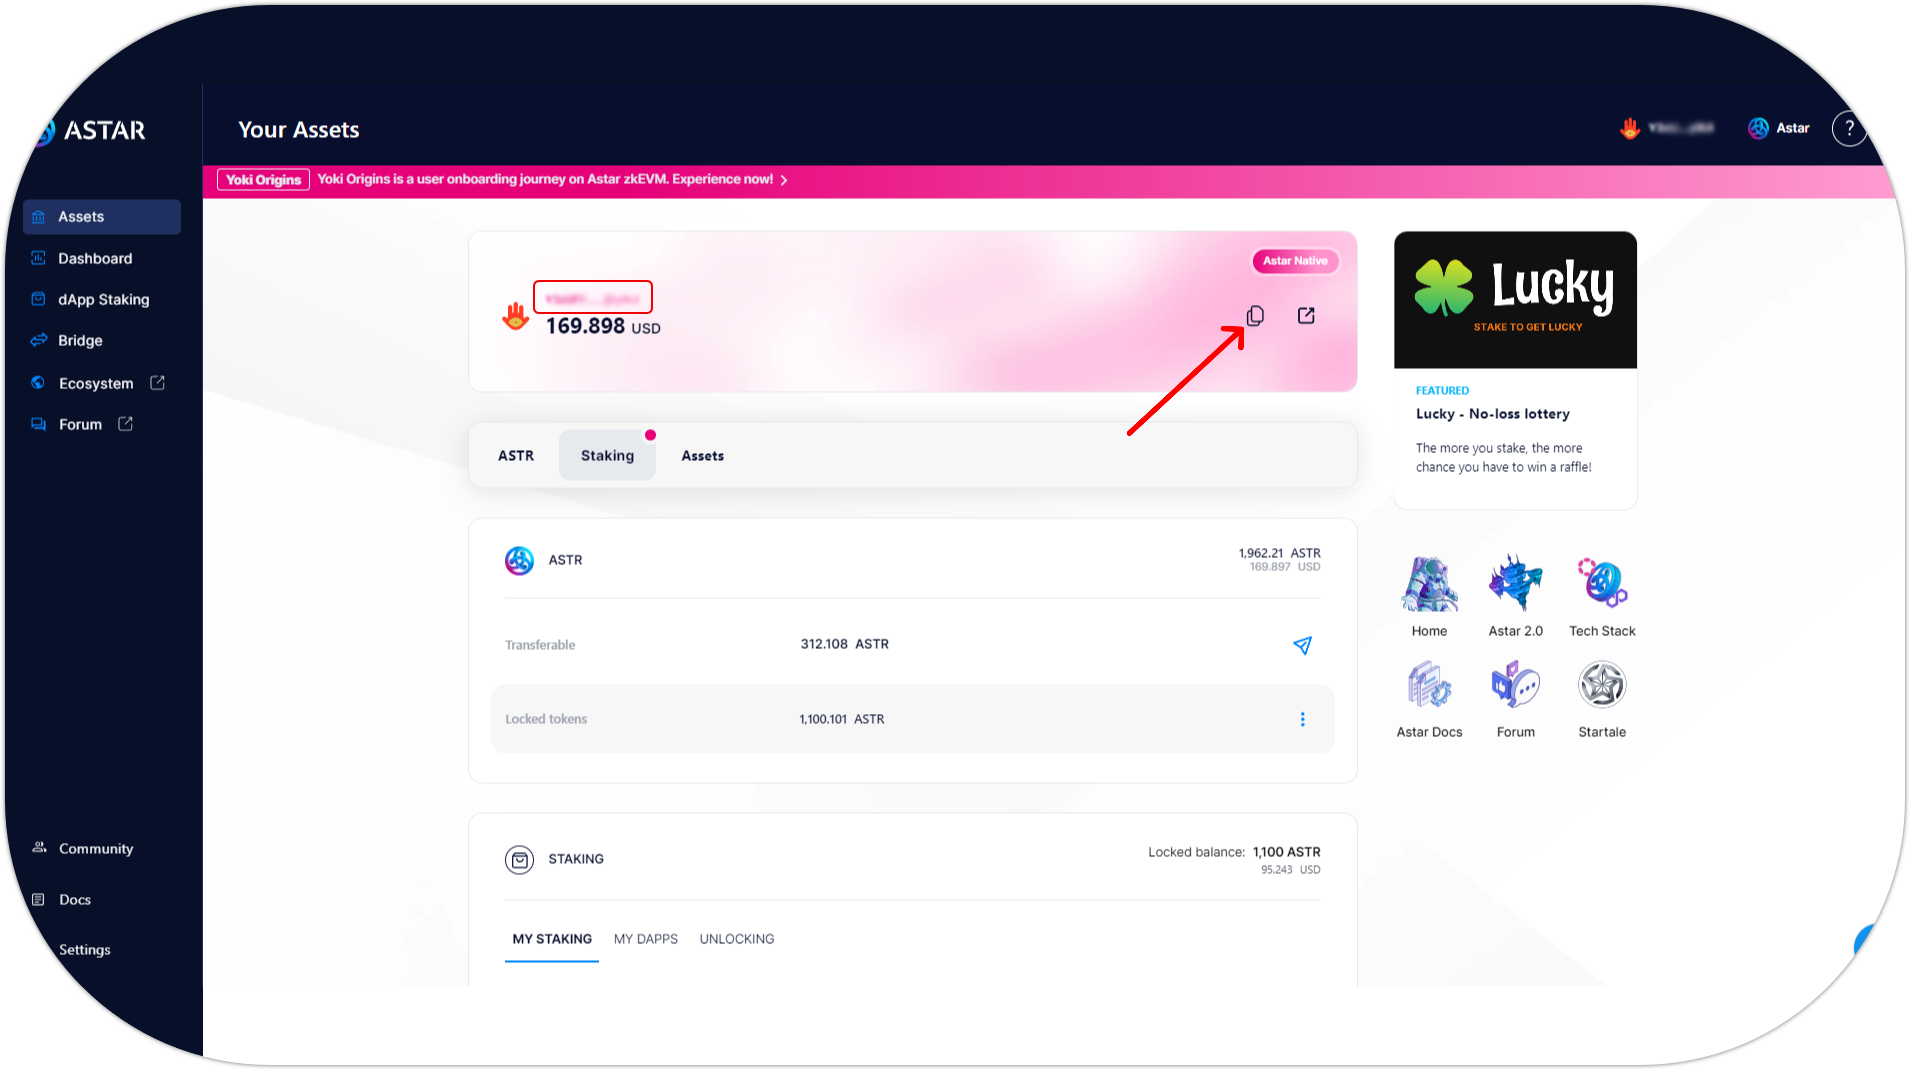Click the Startale shortcut icon
This screenshot has width=1910, height=1070.
pyautogui.click(x=1602, y=685)
